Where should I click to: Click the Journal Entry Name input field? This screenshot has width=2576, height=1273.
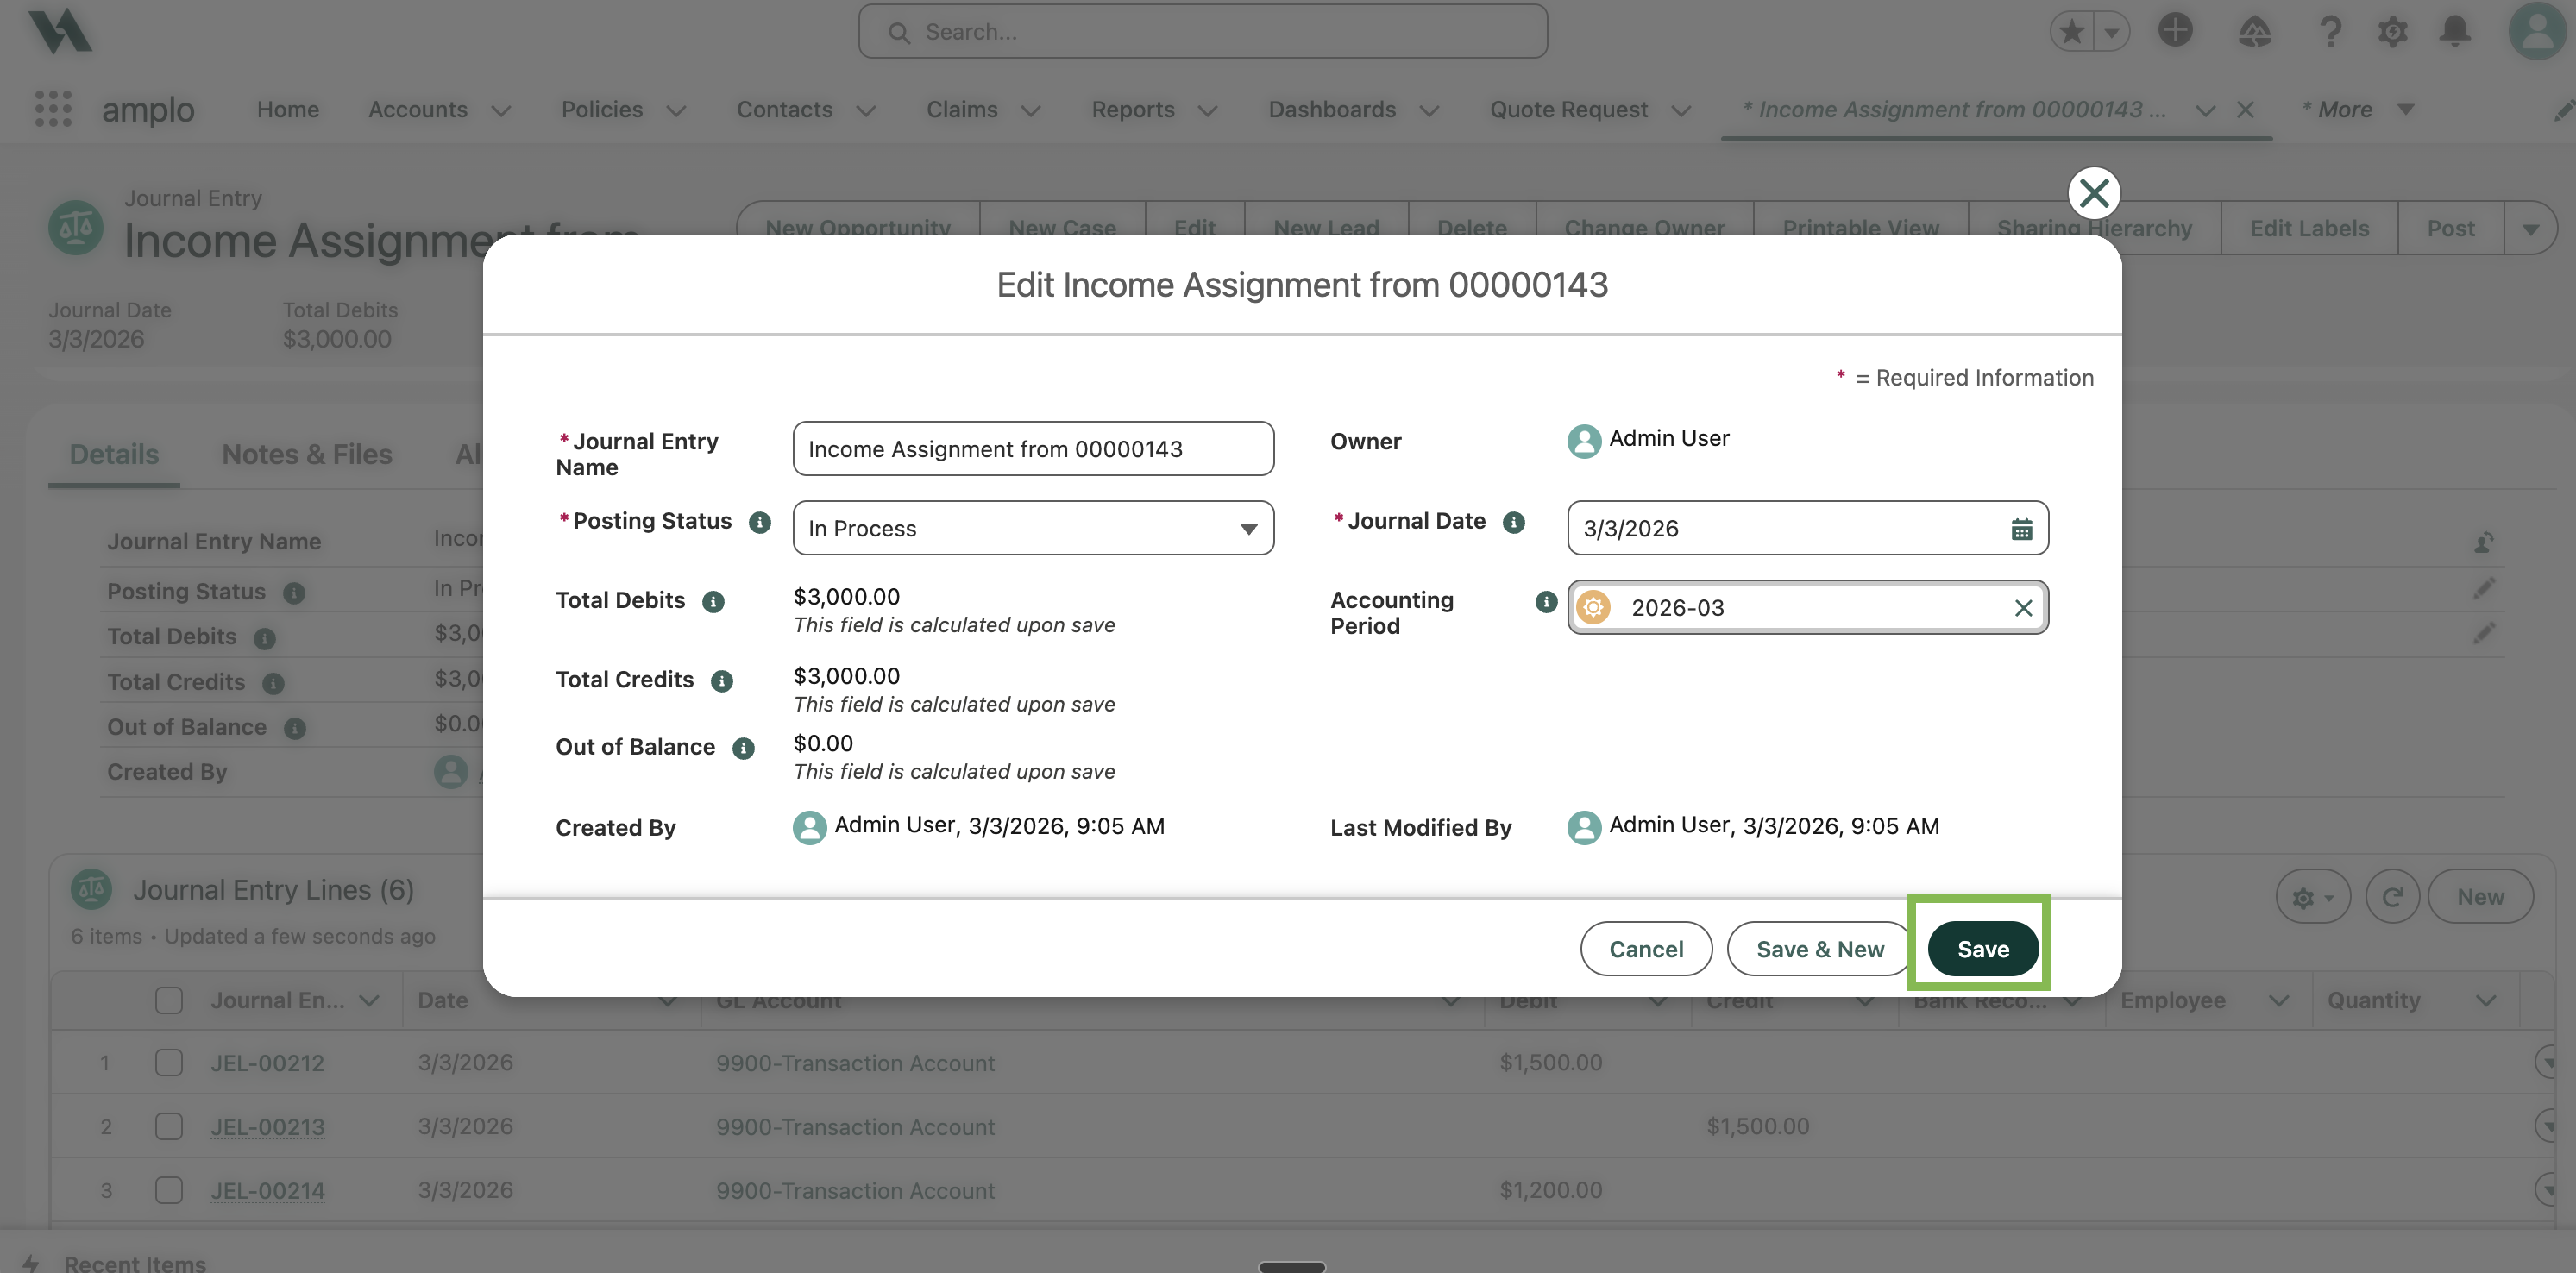(x=1033, y=449)
